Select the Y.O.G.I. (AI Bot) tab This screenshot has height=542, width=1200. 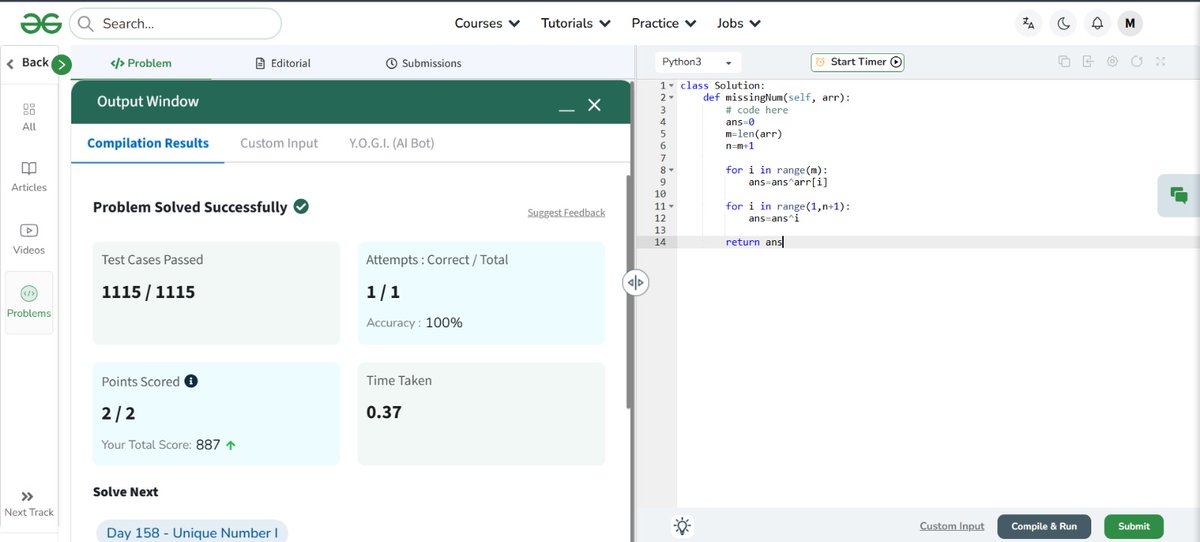(x=391, y=143)
